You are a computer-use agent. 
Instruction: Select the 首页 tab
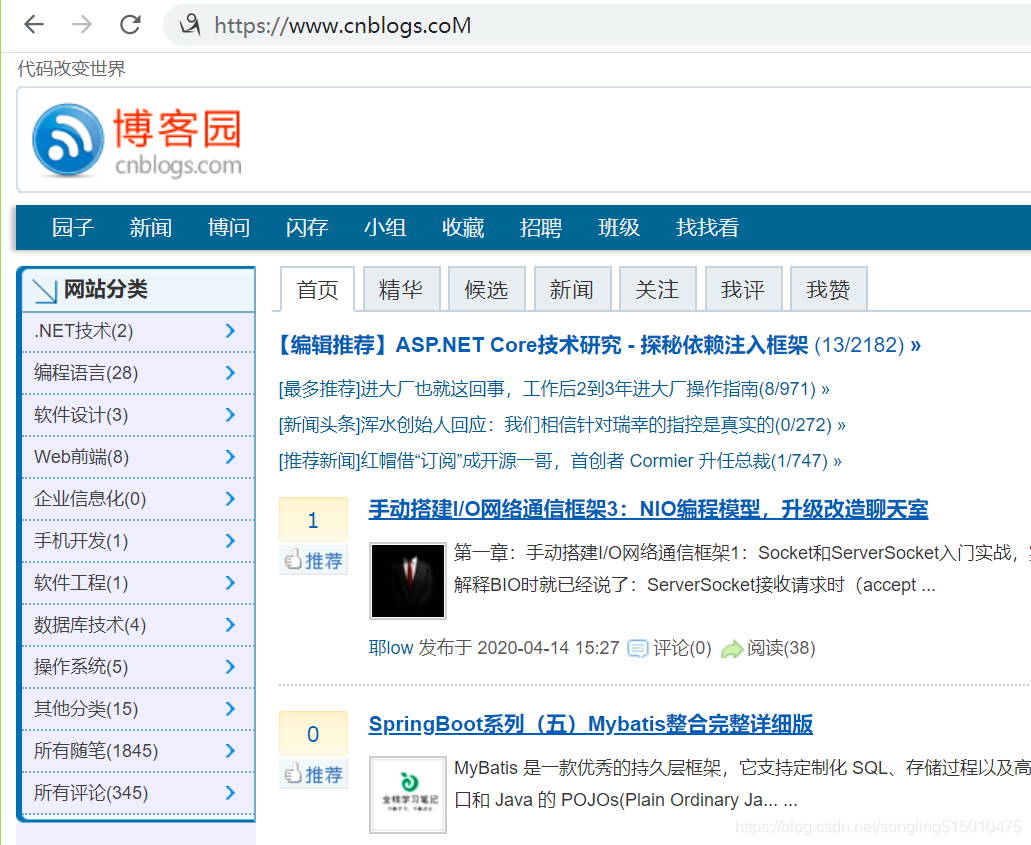pos(318,289)
